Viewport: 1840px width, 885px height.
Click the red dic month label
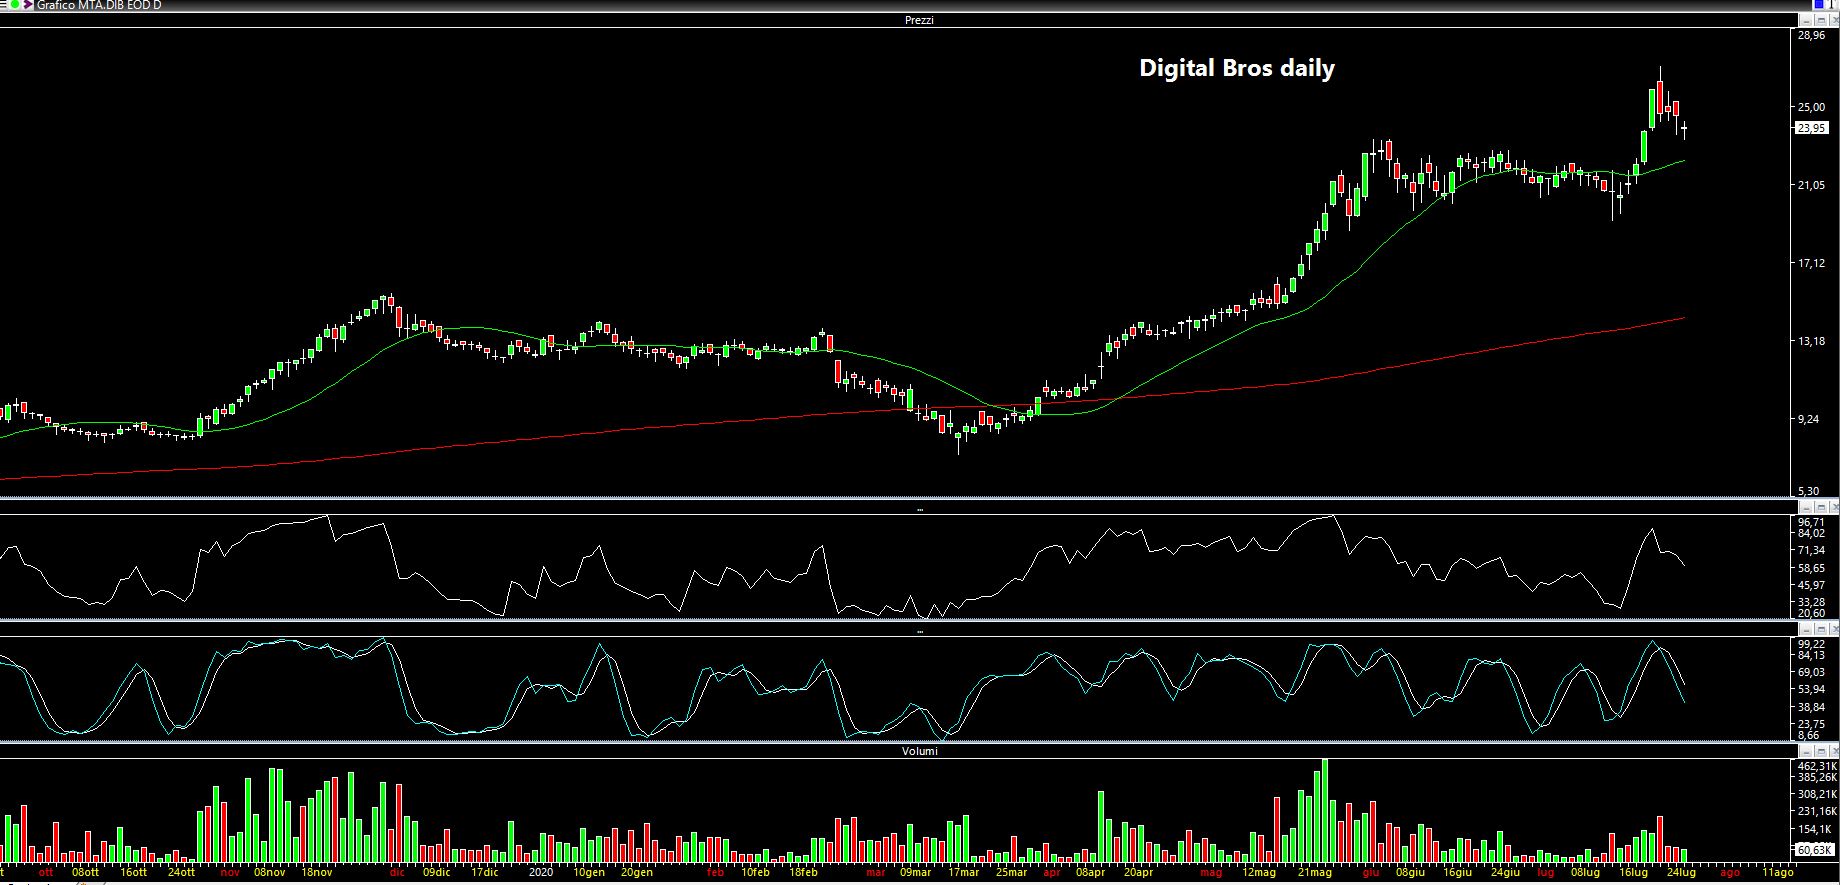[x=397, y=872]
